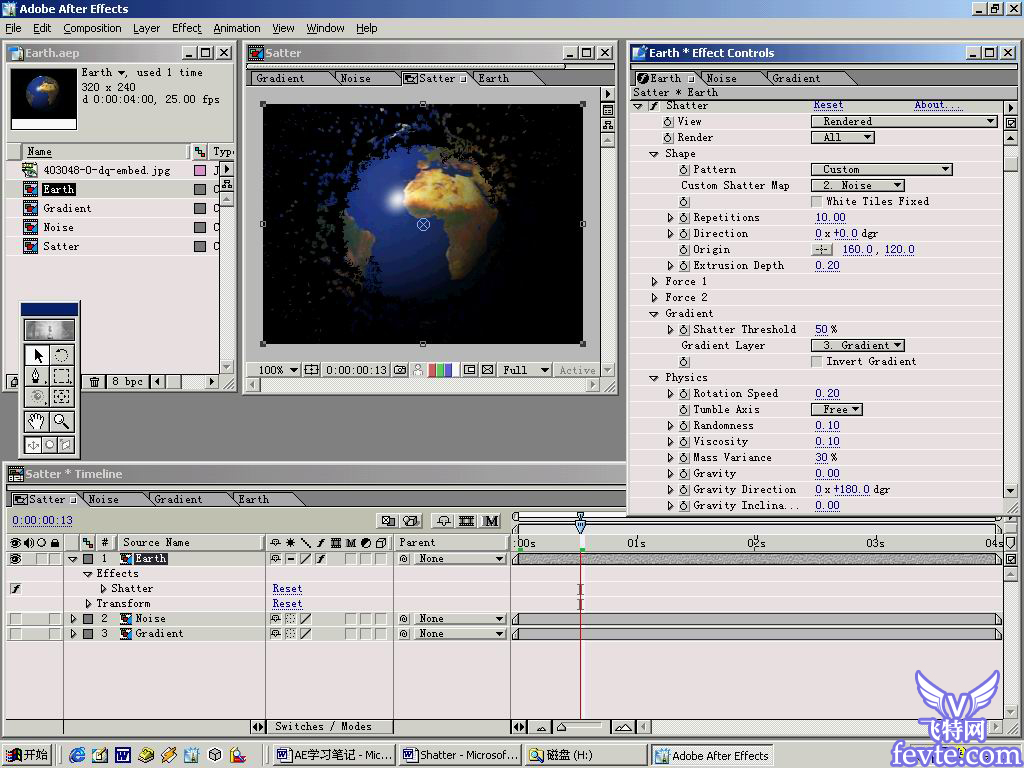Click the wireframe interactions button in Timeline
Viewport: 1024px width, 768px height.
(388, 520)
